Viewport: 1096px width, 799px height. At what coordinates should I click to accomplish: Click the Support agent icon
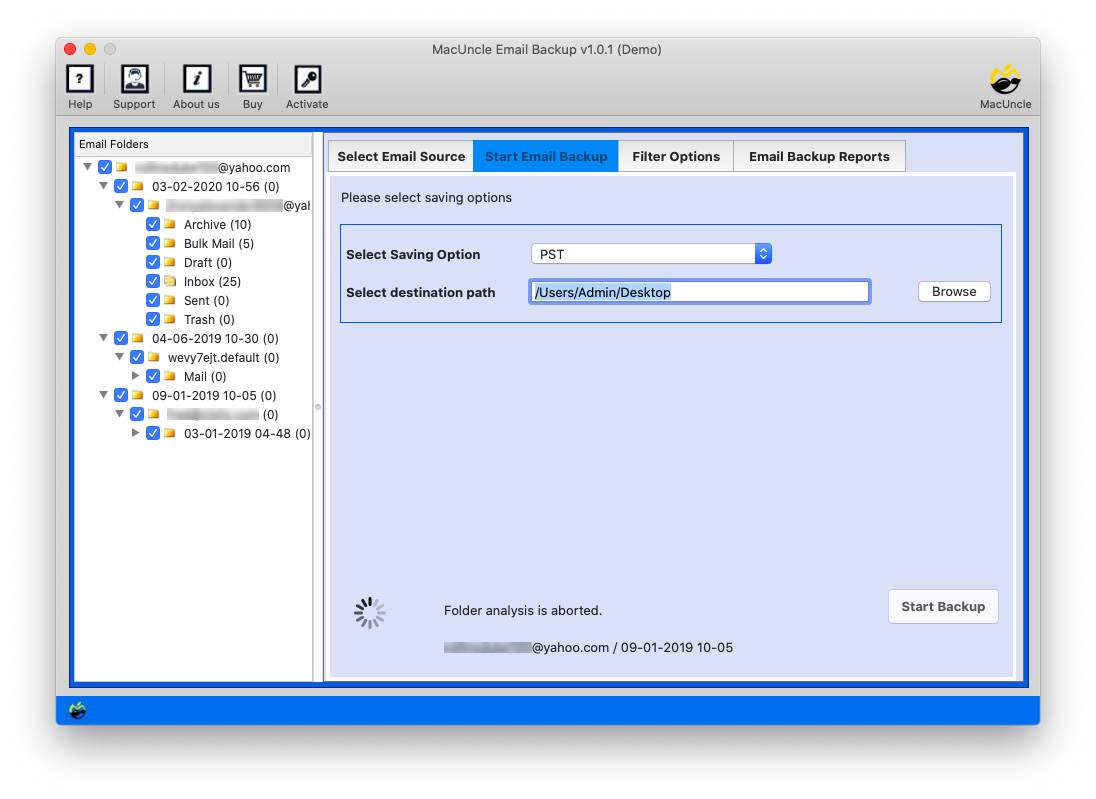click(x=134, y=80)
